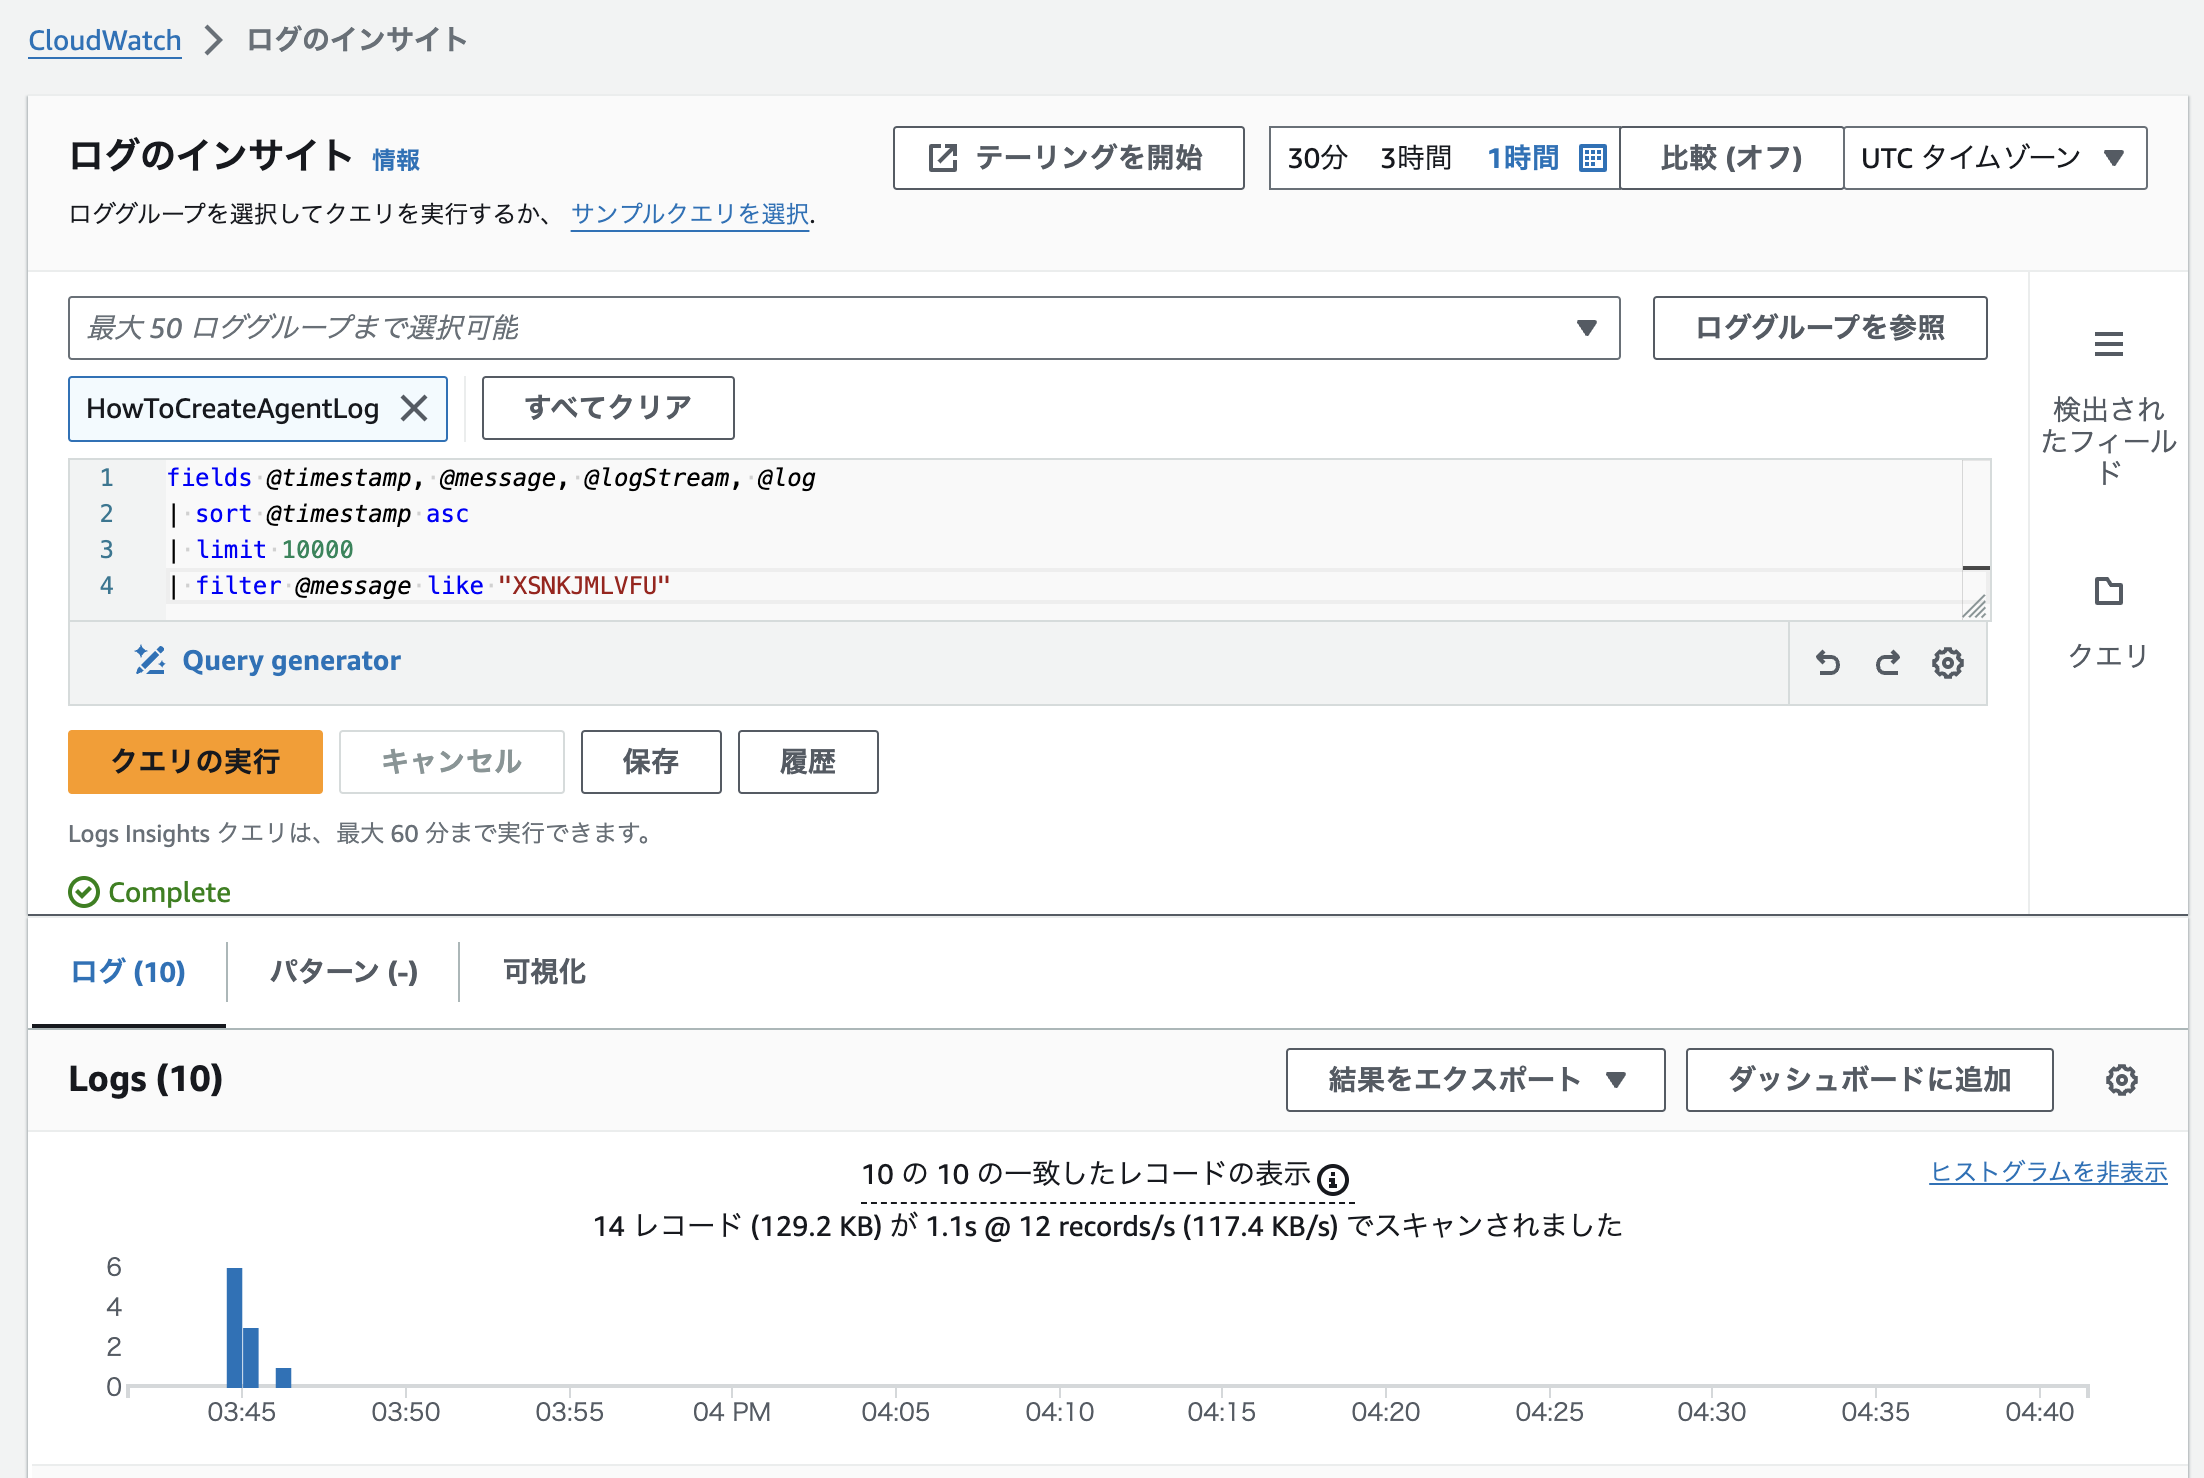Open the calendar custom time range icon

pyautogui.click(x=1592, y=158)
